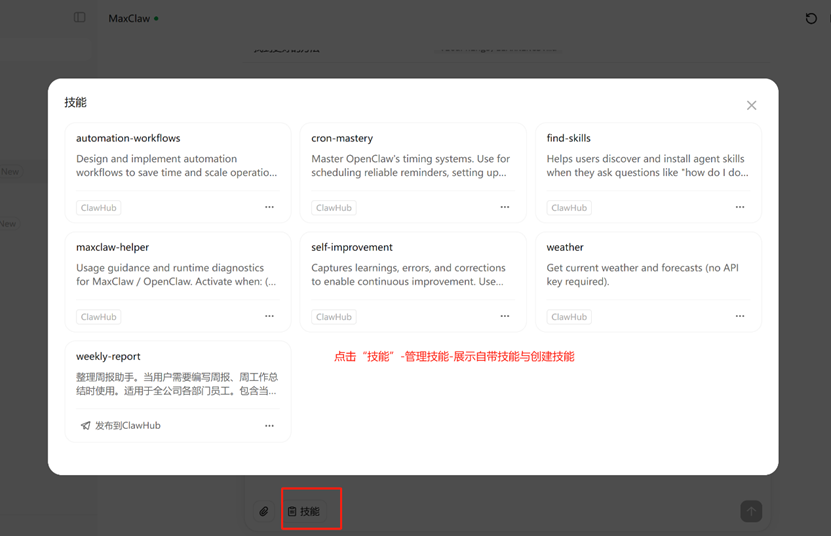This screenshot has width=831, height=536.
Task: Toggle the sidebar panel icon
Action: click(x=80, y=18)
